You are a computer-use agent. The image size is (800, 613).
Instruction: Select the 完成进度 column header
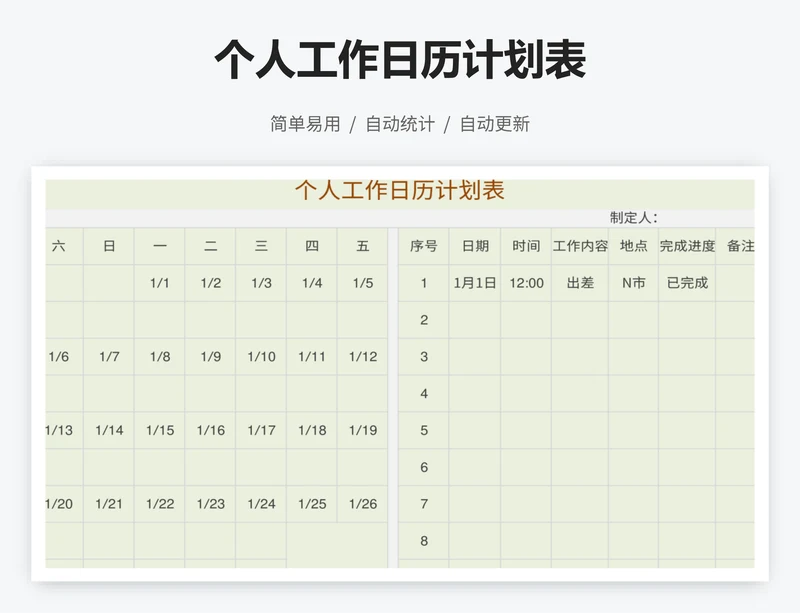[687, 246]
